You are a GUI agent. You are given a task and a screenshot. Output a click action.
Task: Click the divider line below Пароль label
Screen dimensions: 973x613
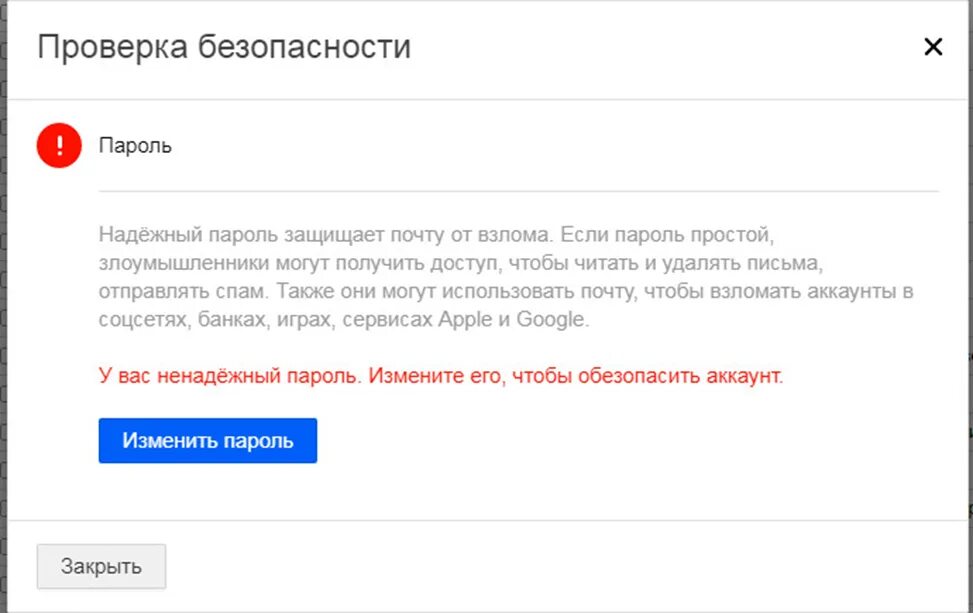[x=518, y=192]
